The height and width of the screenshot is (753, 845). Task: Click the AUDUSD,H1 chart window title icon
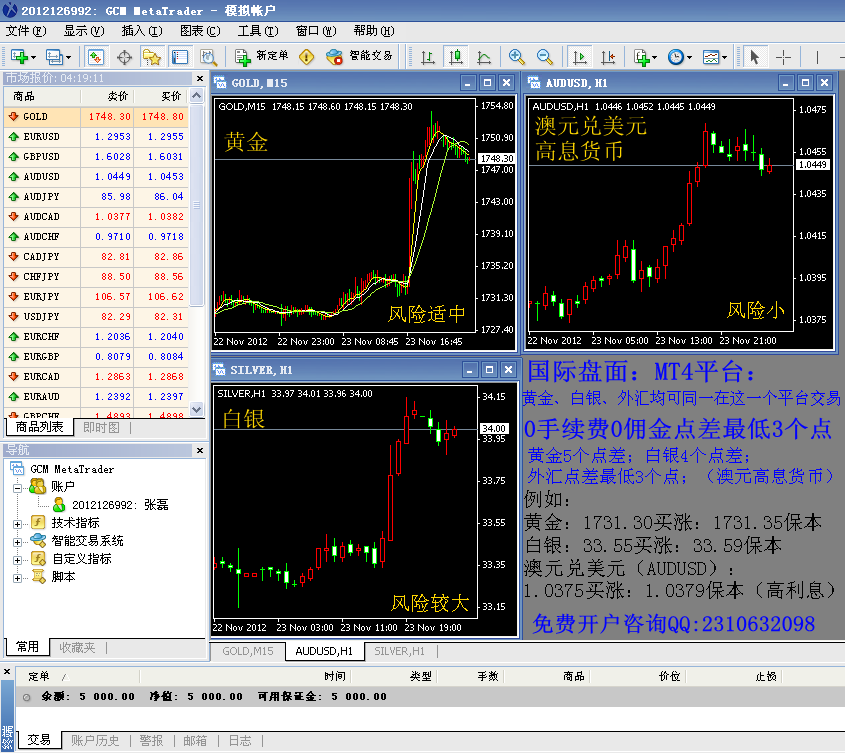click(x=534, y=82)
